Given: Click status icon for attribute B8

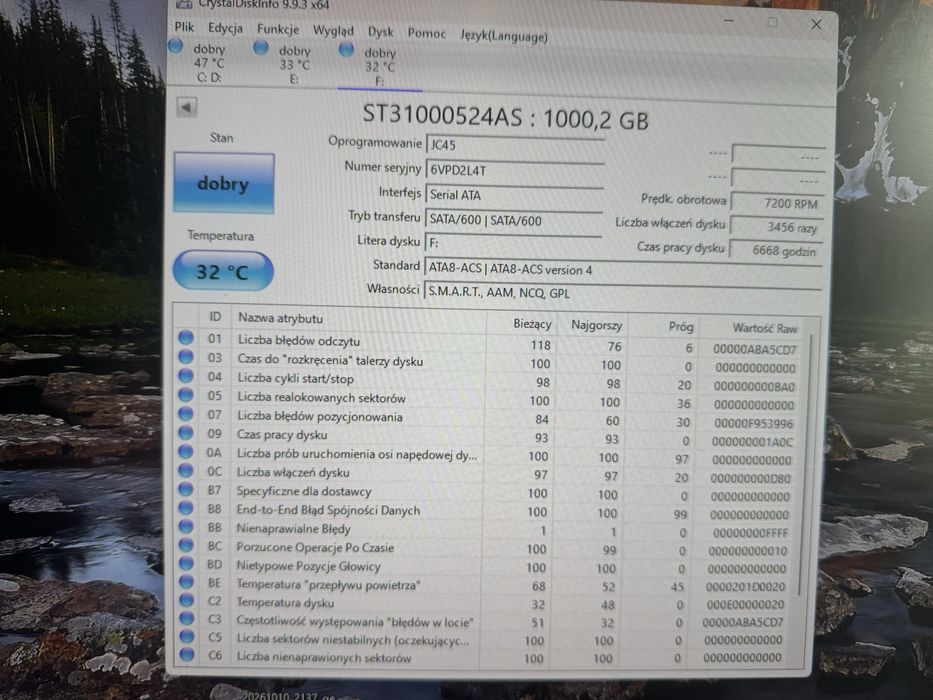Looking at the screenshot, I should tap(186, 508).
